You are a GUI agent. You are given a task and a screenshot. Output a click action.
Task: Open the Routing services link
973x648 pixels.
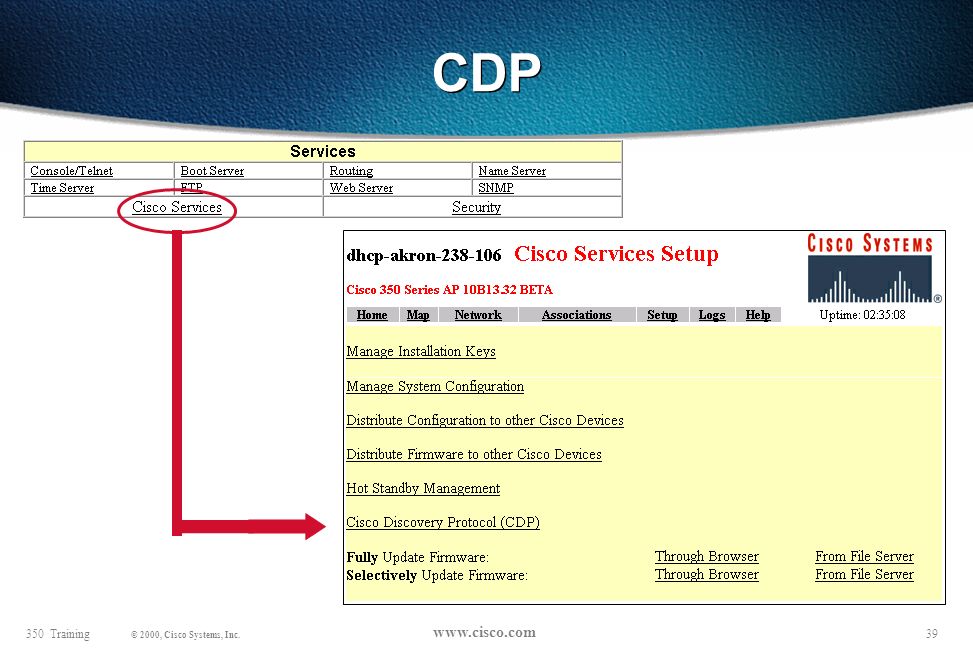tap(351, 171)
